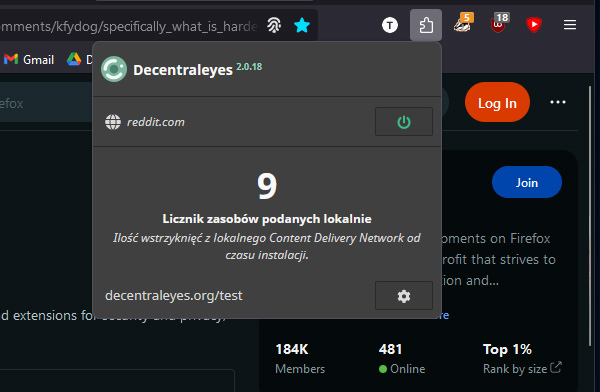This screenshot has width=600, height=392.
Task: Click the Reddit search field
Action: coord(46,103)
